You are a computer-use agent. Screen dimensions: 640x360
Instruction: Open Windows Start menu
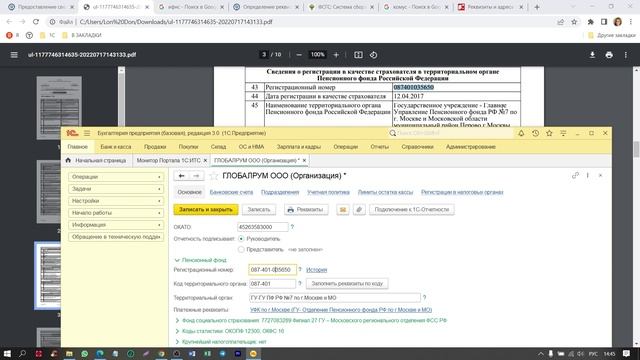pos(7,353)
